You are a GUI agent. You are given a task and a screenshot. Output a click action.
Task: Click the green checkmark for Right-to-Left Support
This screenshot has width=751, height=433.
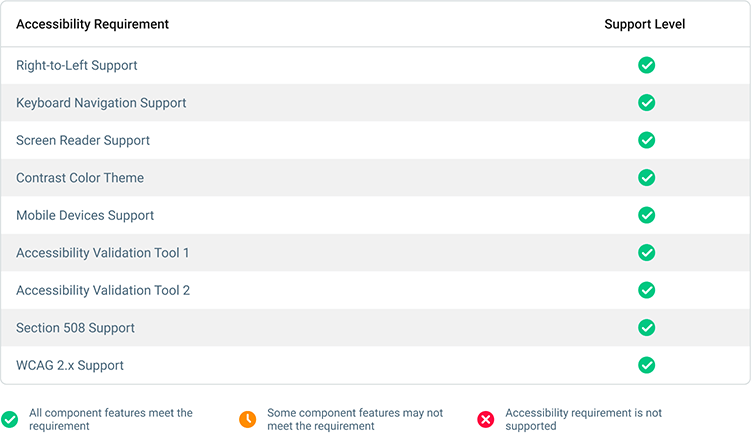pyautogui.click(x=646, y=65)
